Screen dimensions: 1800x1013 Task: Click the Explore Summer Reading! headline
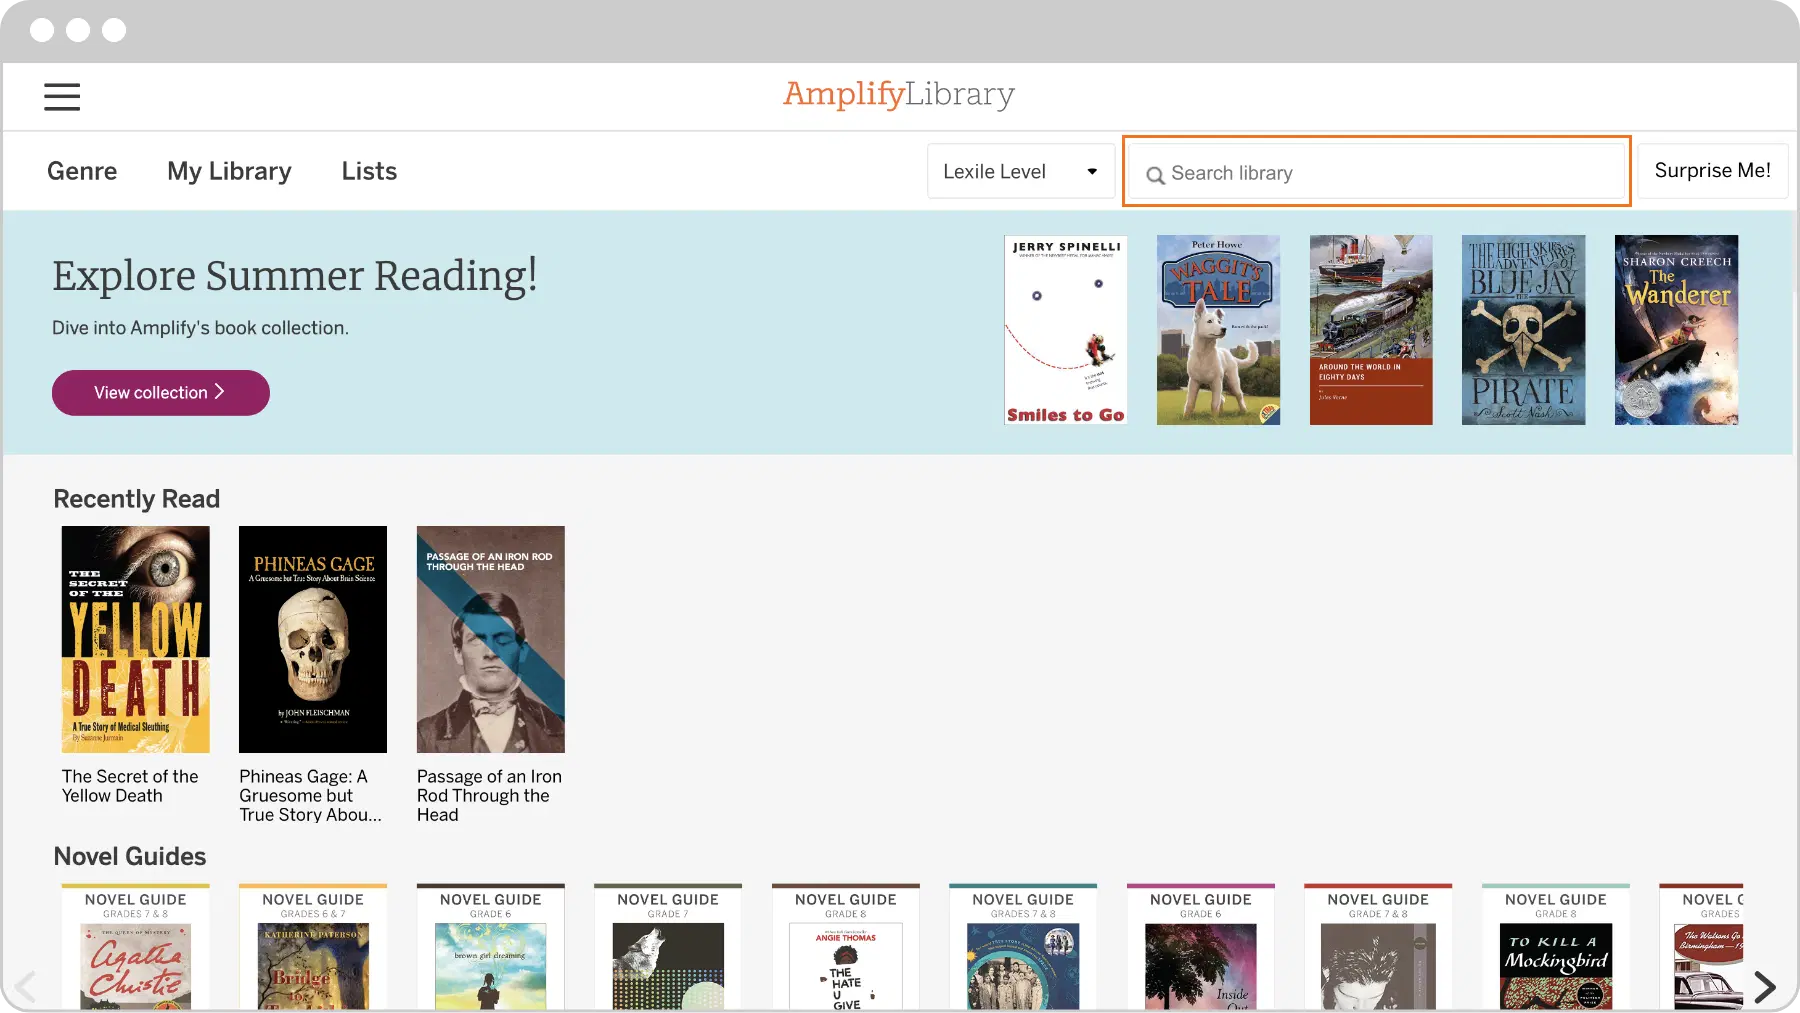pos(295,276)
